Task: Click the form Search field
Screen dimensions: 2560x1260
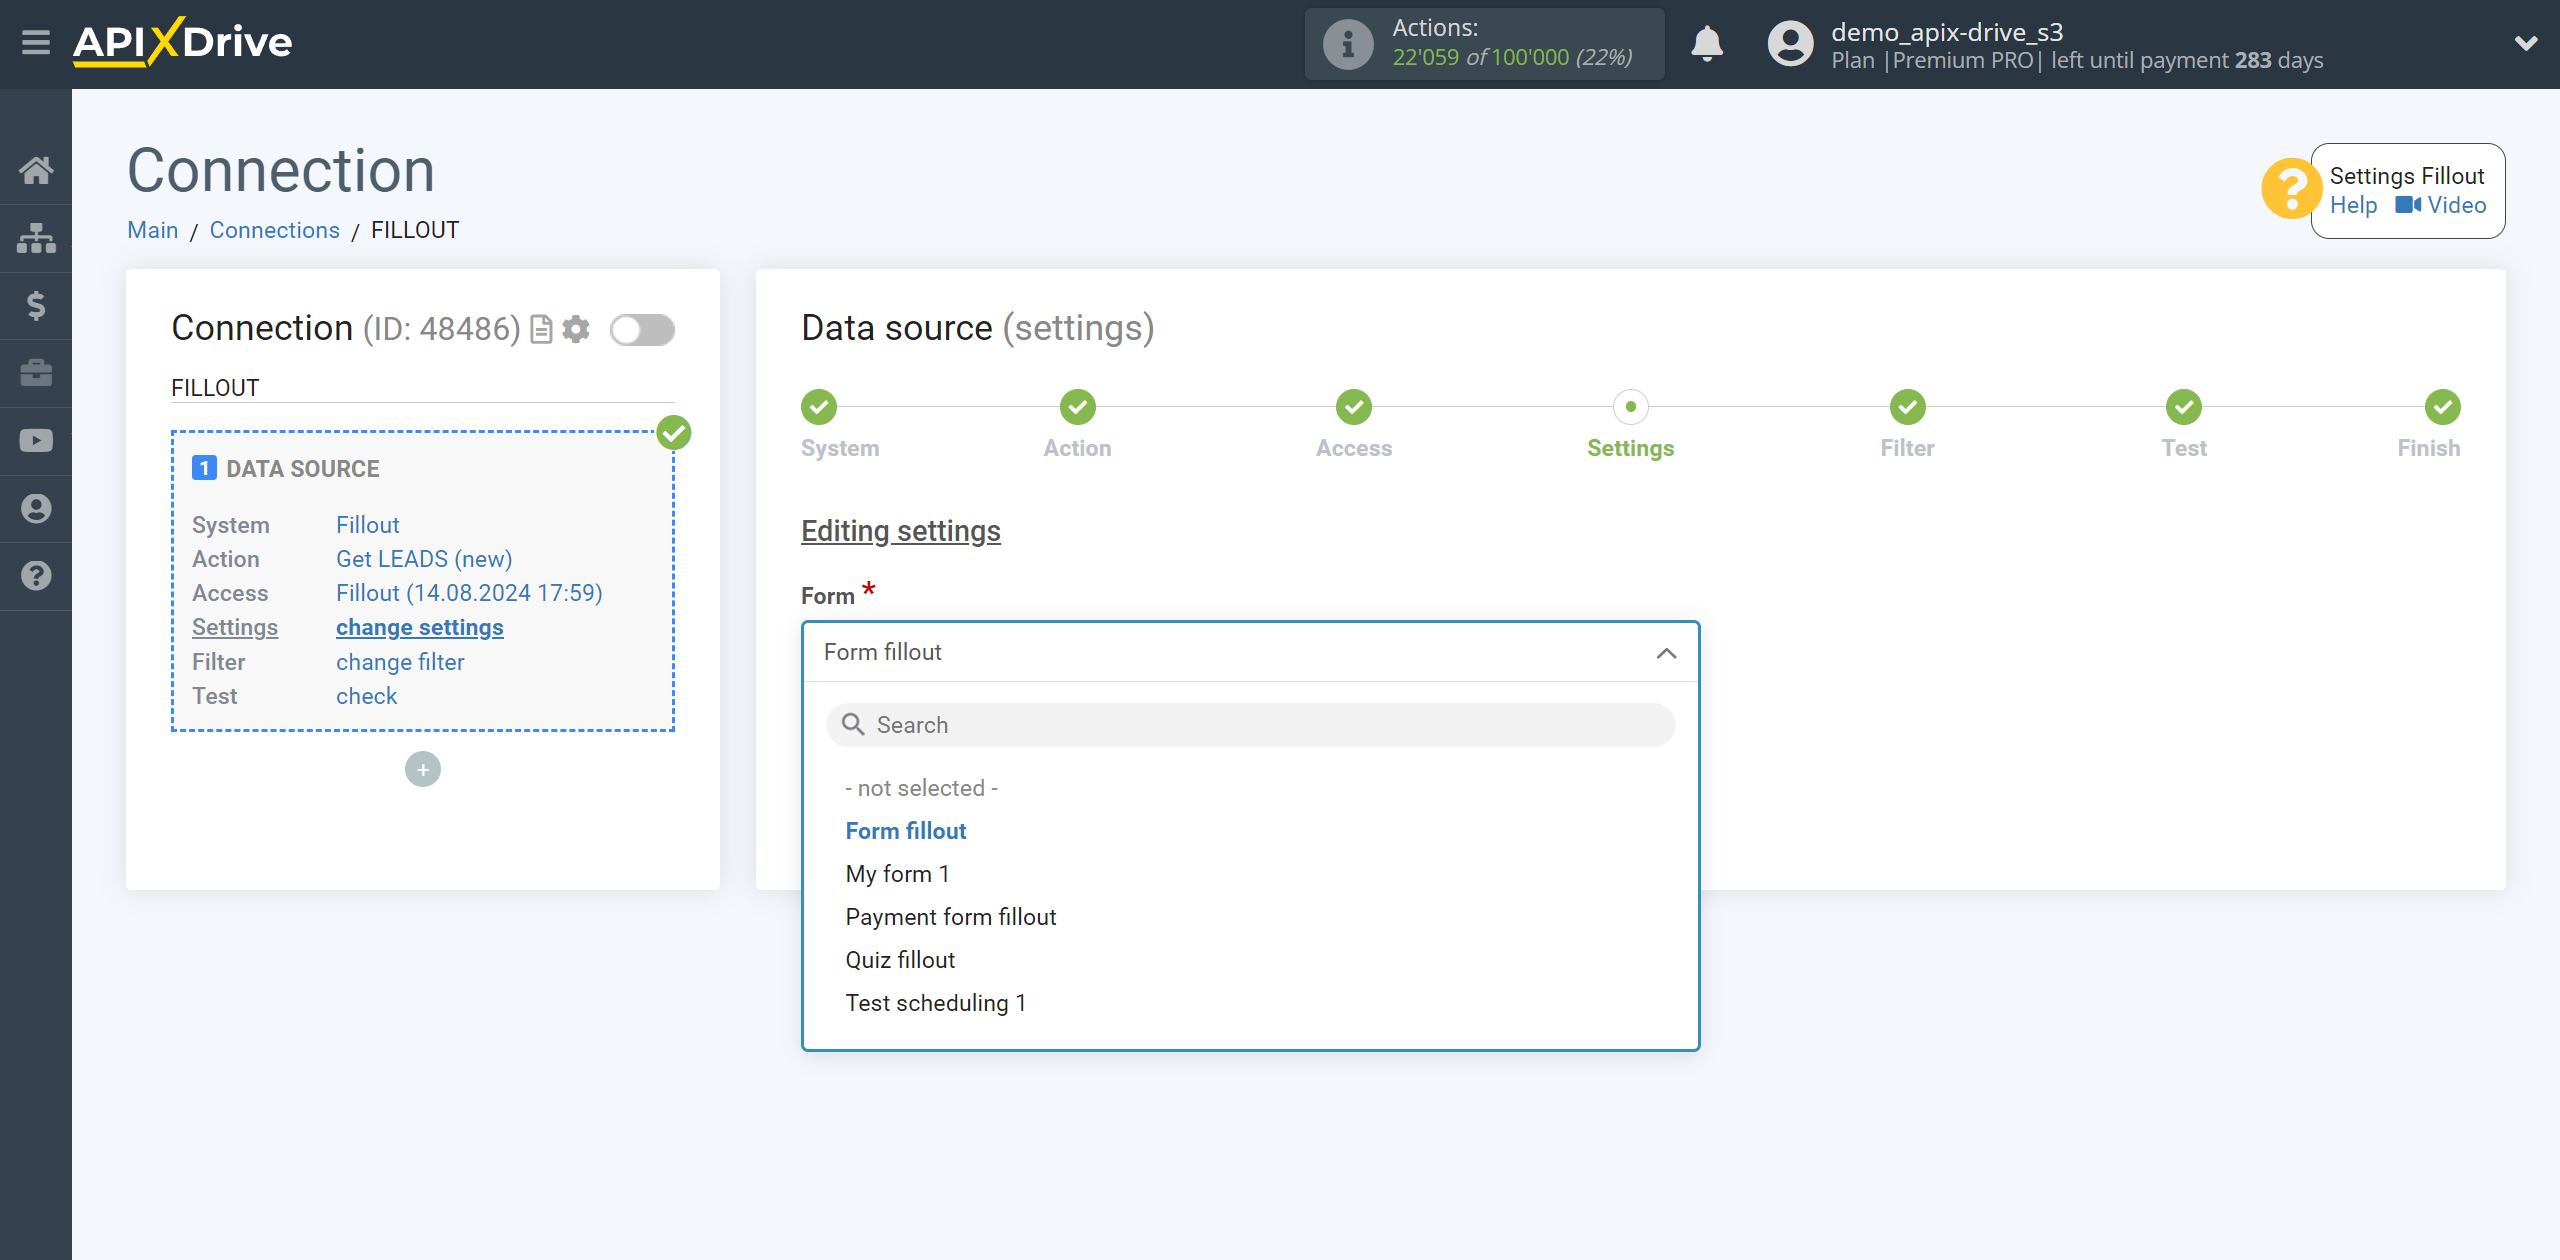Action: (x=1250, y=725)
